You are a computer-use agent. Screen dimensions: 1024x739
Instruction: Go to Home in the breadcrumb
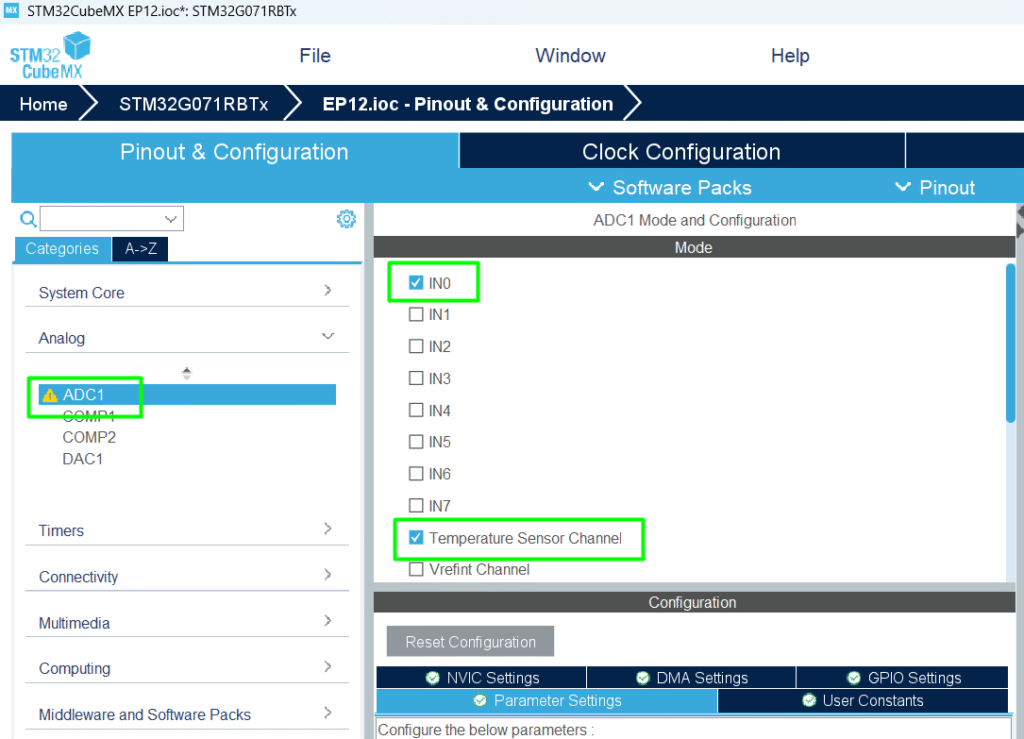click(x=44, y=104)
